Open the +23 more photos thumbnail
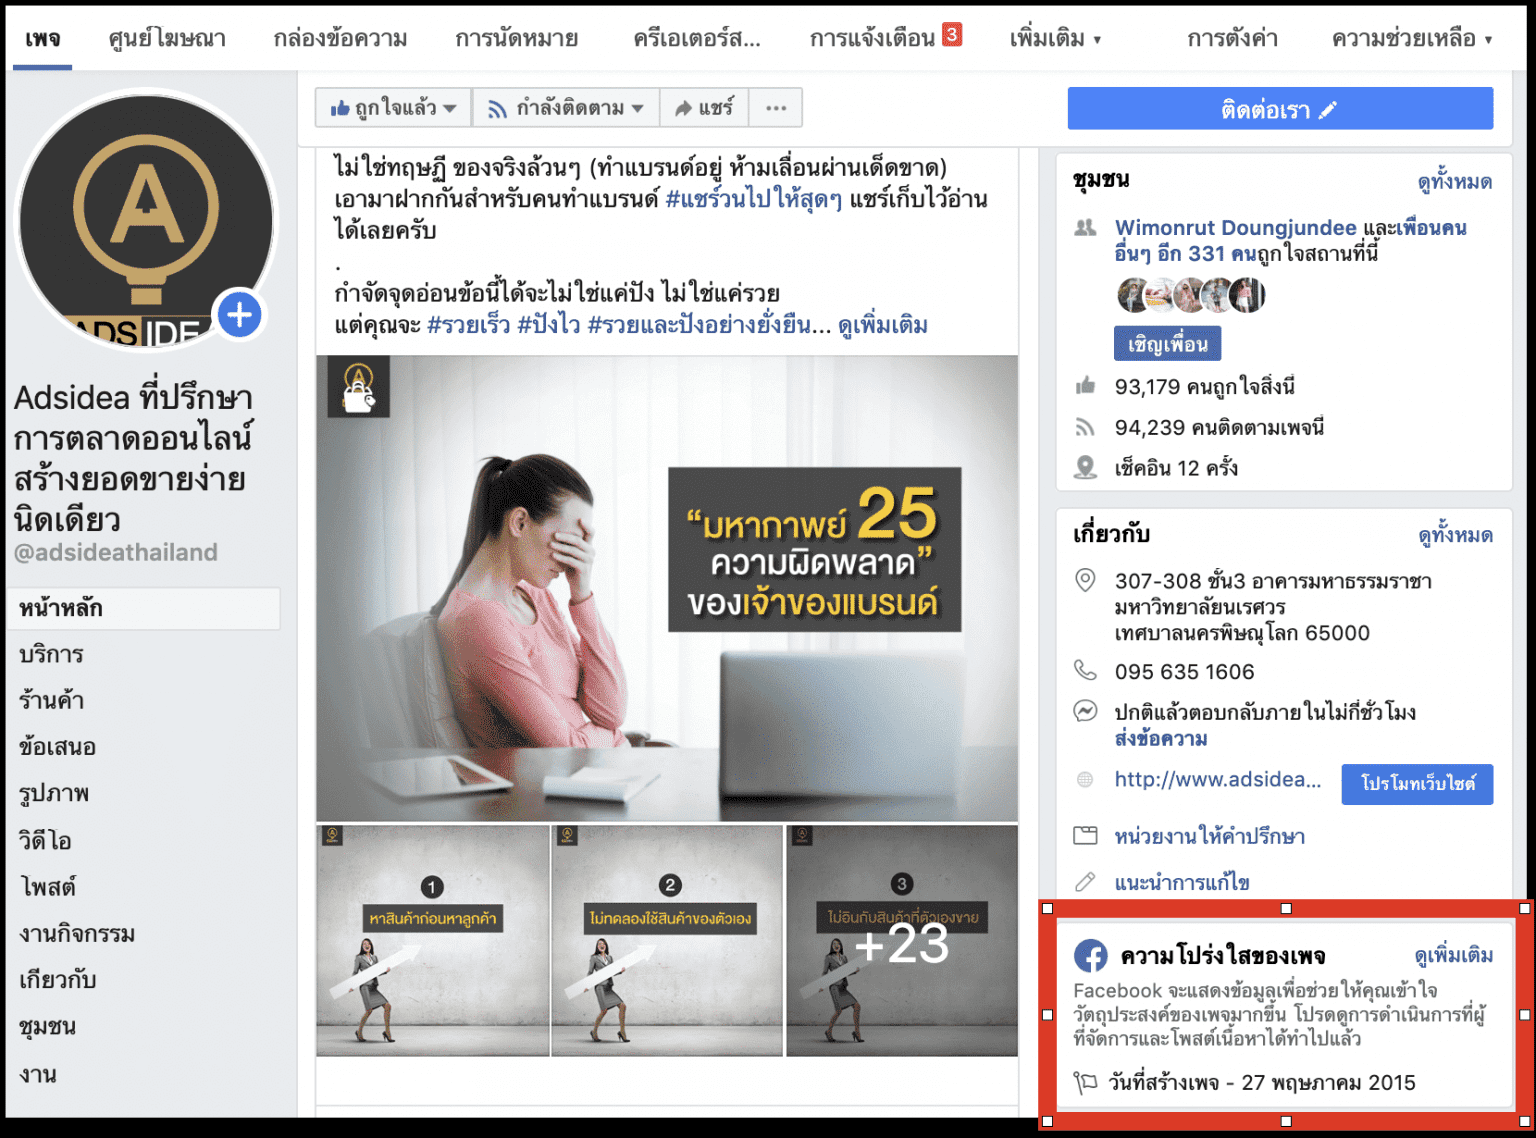The image size is (1536, 1138). tap(901, 941)
